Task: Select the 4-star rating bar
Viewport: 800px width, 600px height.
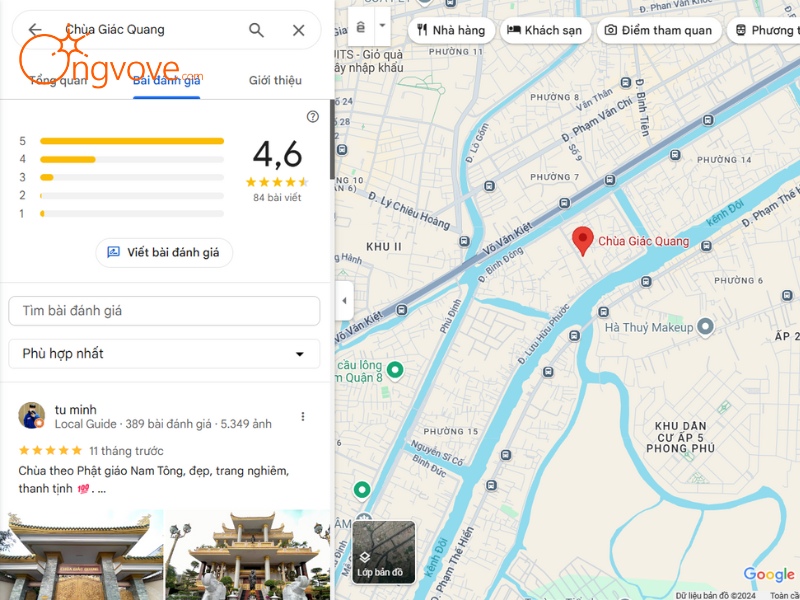Action: tap(132, 159)
